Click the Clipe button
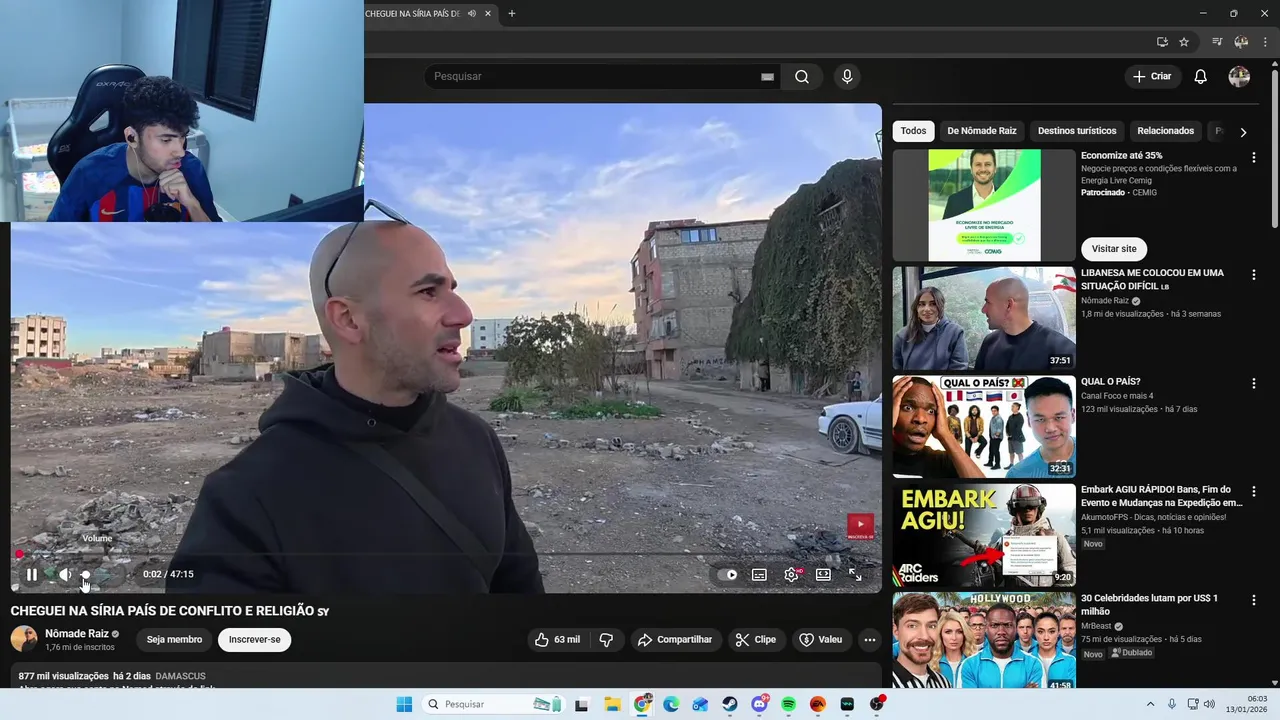 click(756, 640)
